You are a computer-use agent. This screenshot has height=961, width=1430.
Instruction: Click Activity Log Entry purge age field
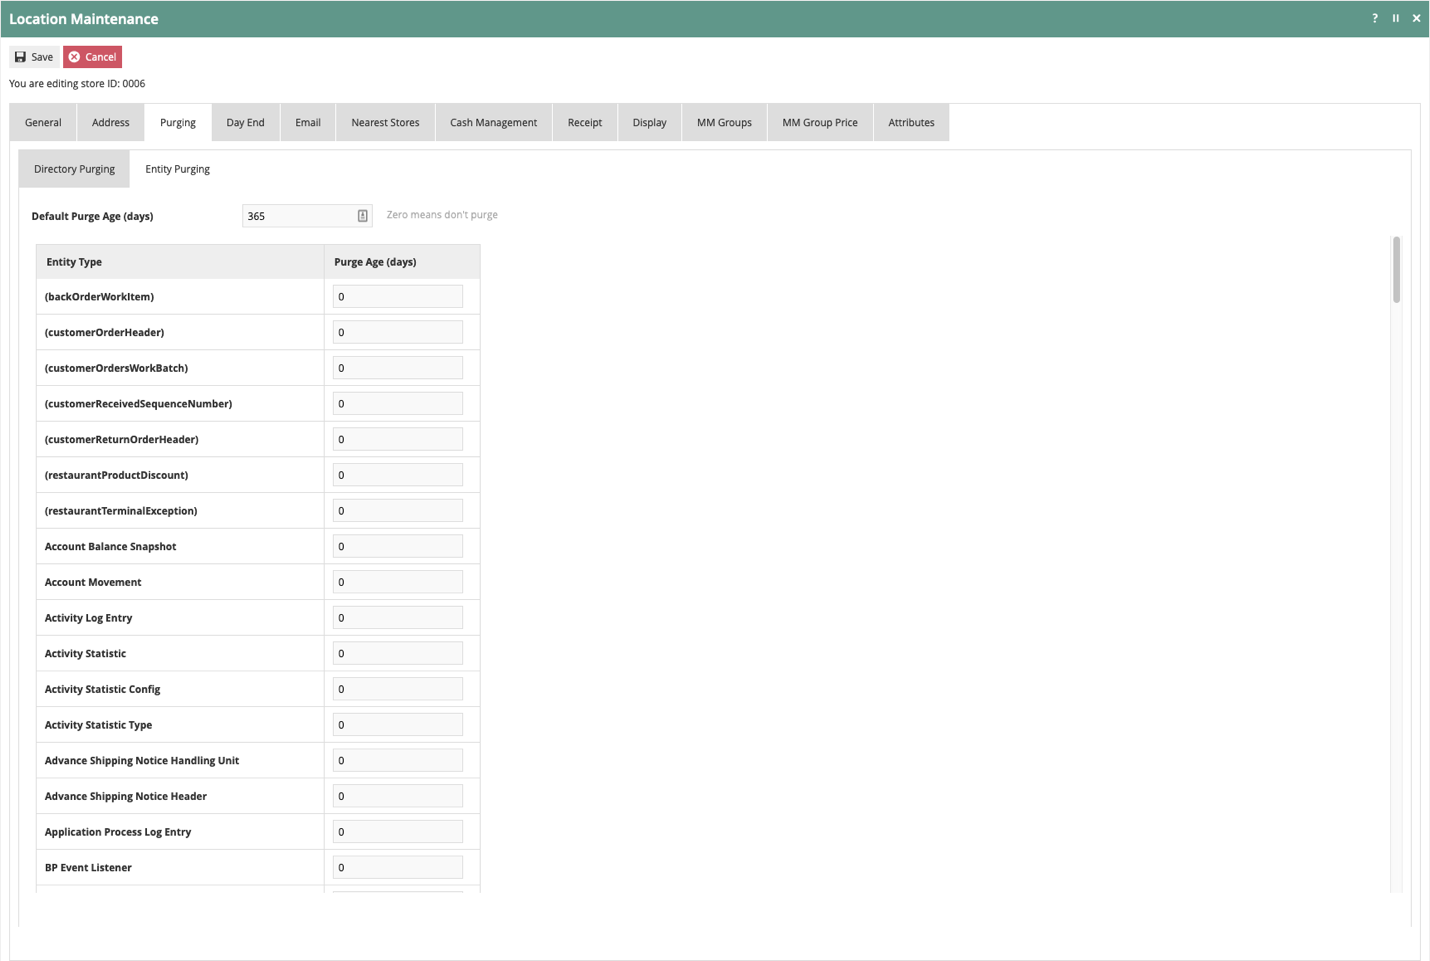click(398, 617)
